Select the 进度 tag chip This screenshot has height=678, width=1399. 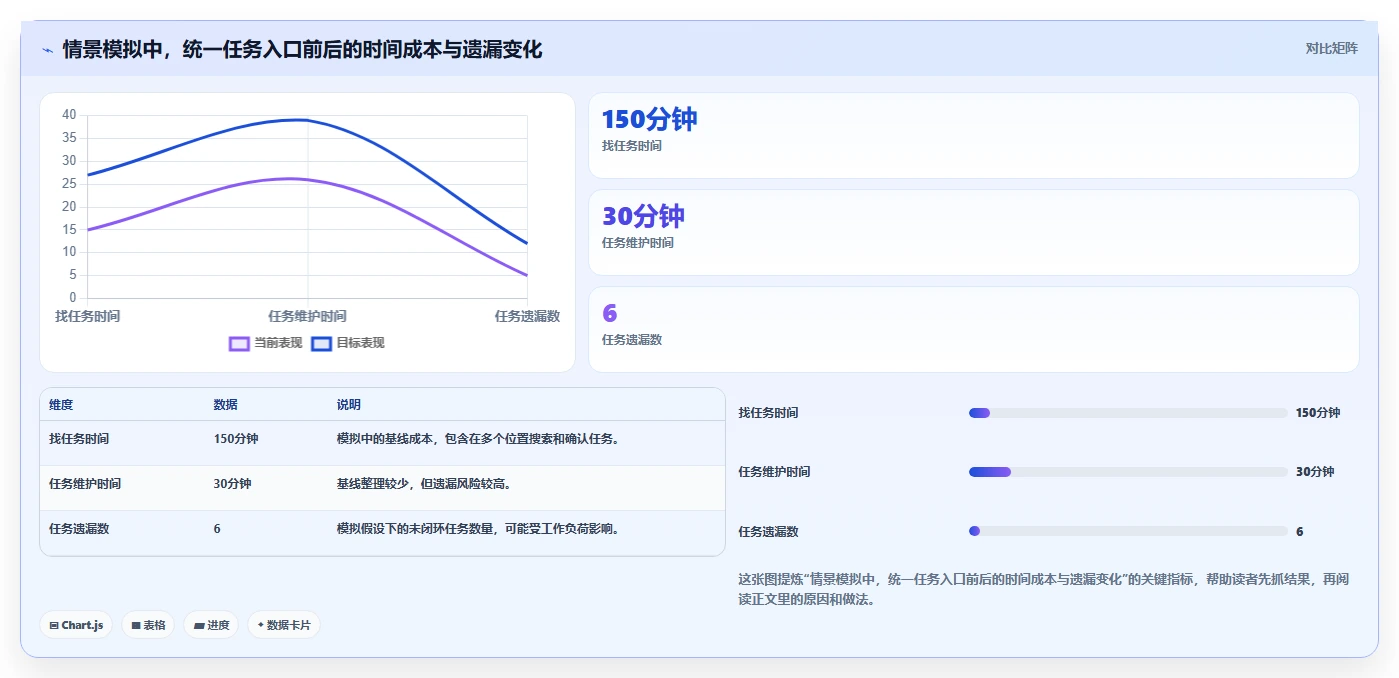(211, 625)
